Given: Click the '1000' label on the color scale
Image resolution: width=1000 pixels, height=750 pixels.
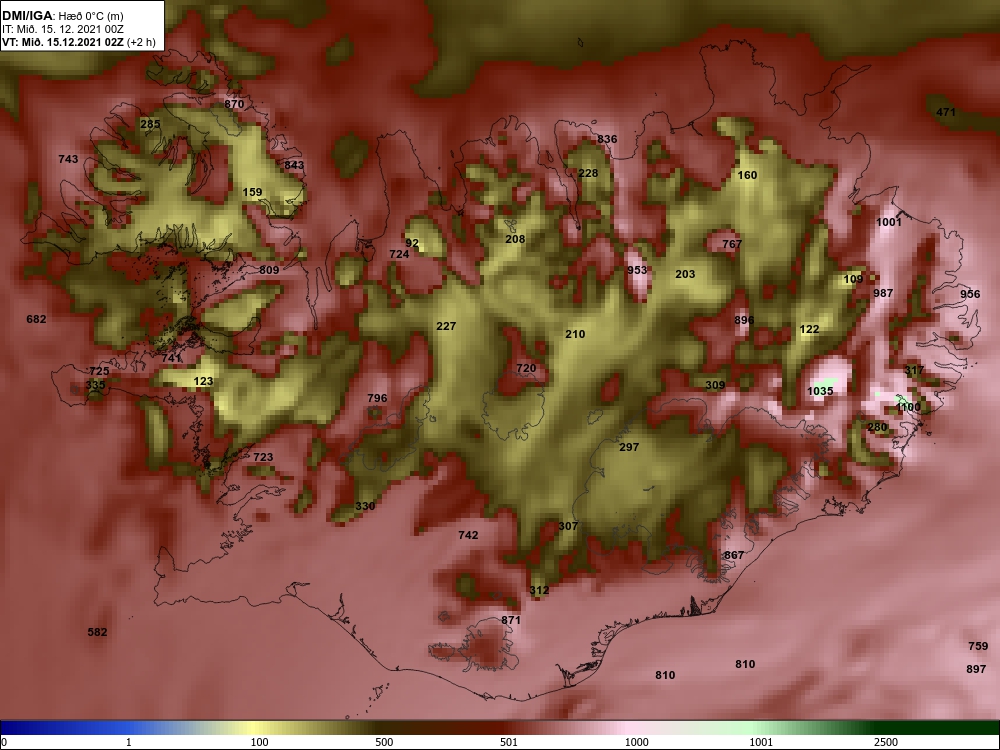Looking at the screenshot, I should click(x=636, y=742).
